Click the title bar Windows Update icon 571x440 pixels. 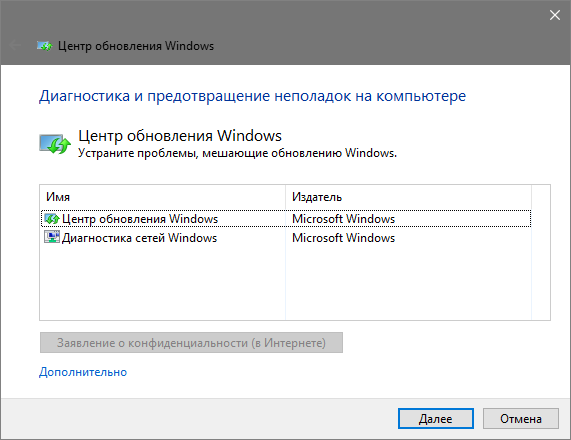coord(44,46)
